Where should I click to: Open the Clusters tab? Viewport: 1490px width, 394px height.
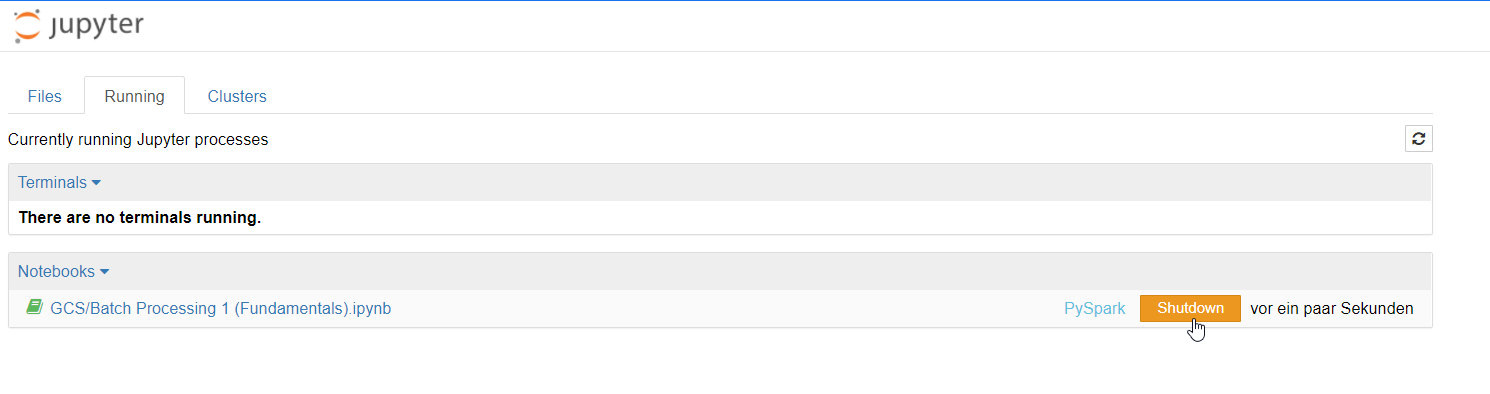click(237, 96)
